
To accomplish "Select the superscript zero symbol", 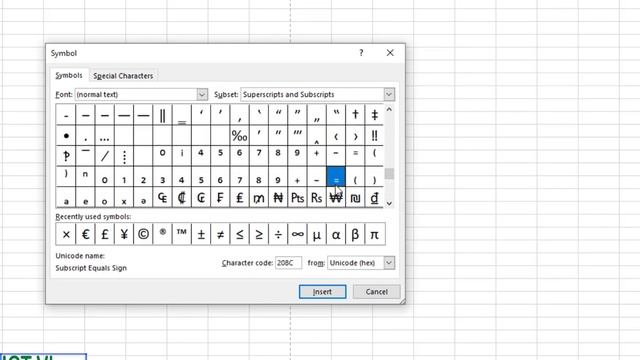I will 162,156.
